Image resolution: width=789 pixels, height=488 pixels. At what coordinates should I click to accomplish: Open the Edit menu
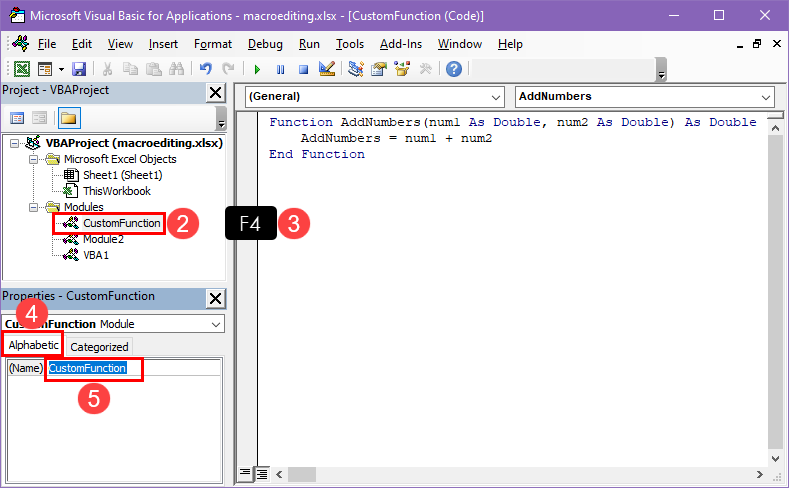point(82,44)
